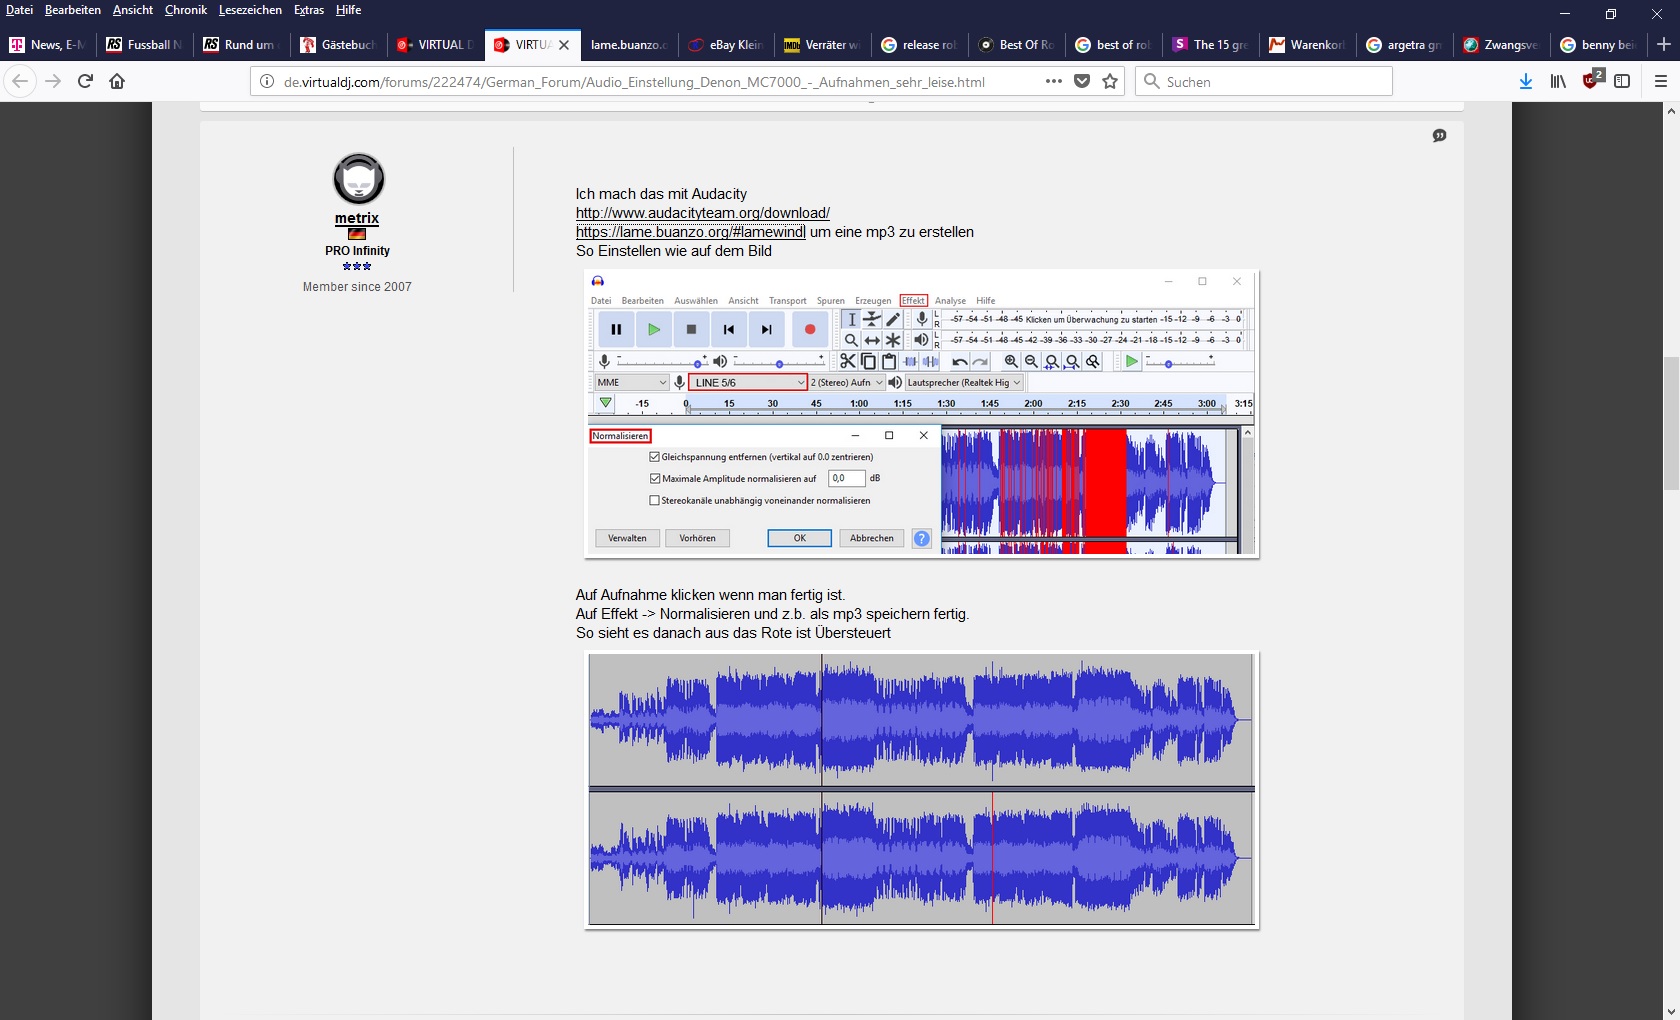Image resolution: width=1680 pixels, height=1020 pixels.
Task: Open the Chronik menu
Action: pyautogui.click(x=185, y=10)
